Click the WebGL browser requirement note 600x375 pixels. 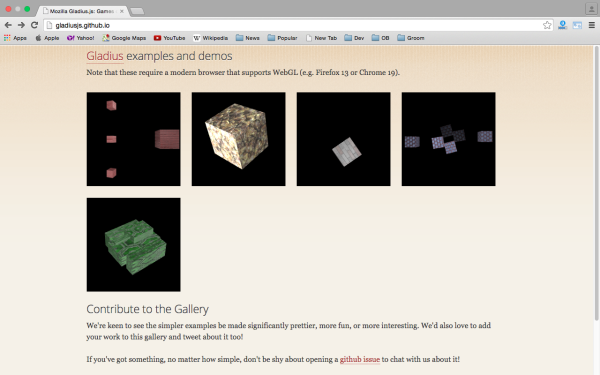(243, 72)
